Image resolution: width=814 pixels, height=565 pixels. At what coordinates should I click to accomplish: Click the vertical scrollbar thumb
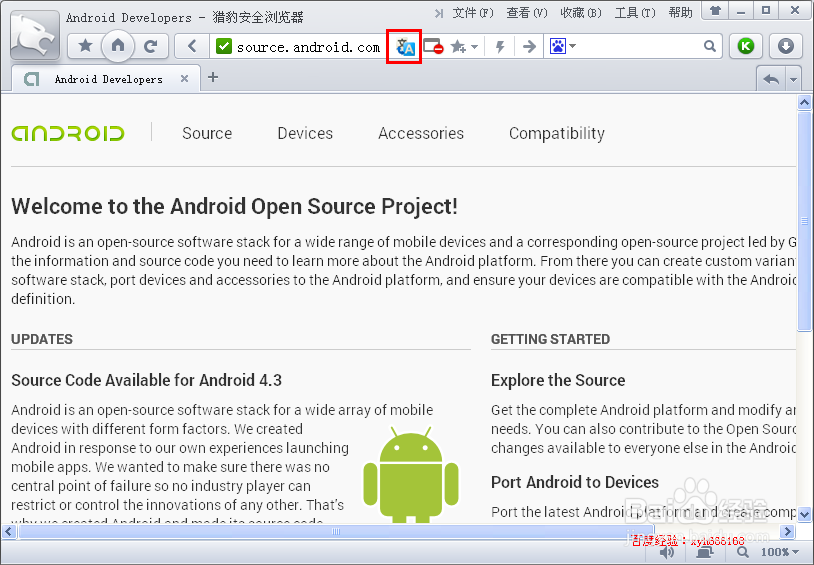804,220
